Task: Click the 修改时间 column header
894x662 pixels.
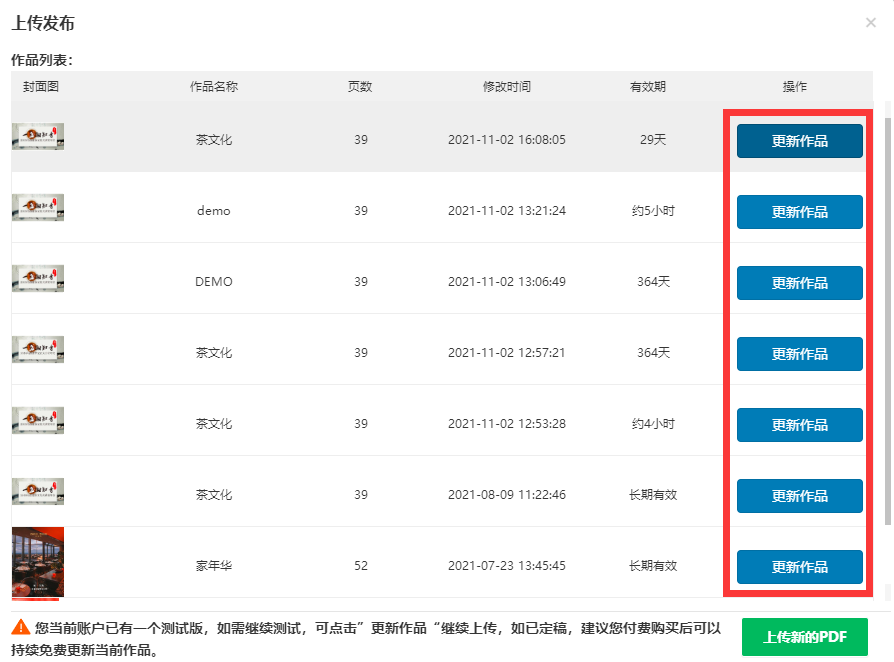Action: (x=506, y=87)
